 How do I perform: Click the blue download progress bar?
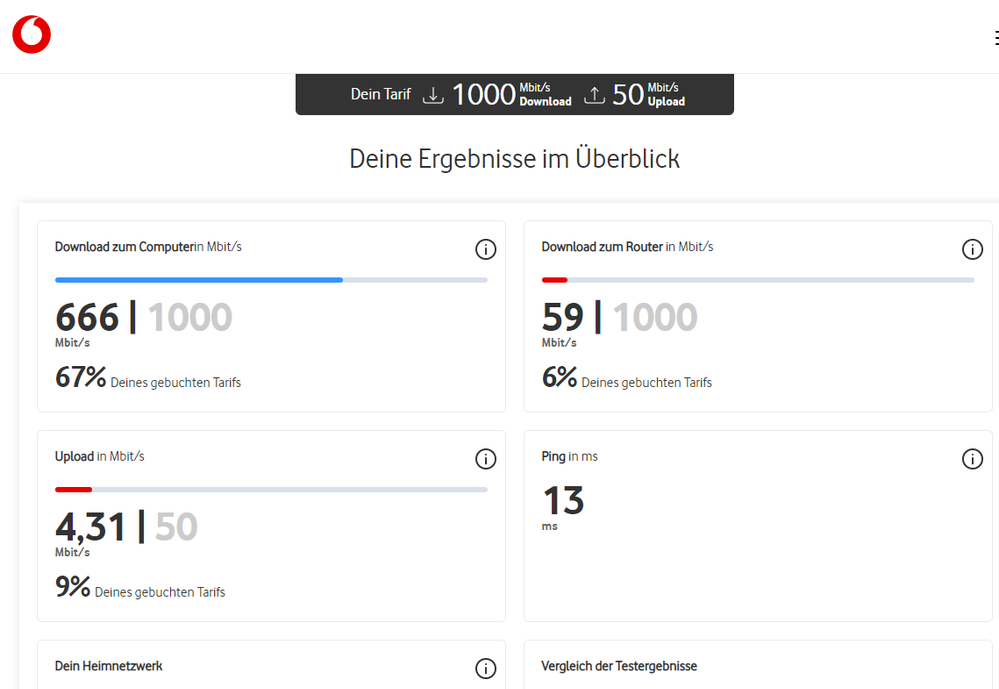[200, 280]
